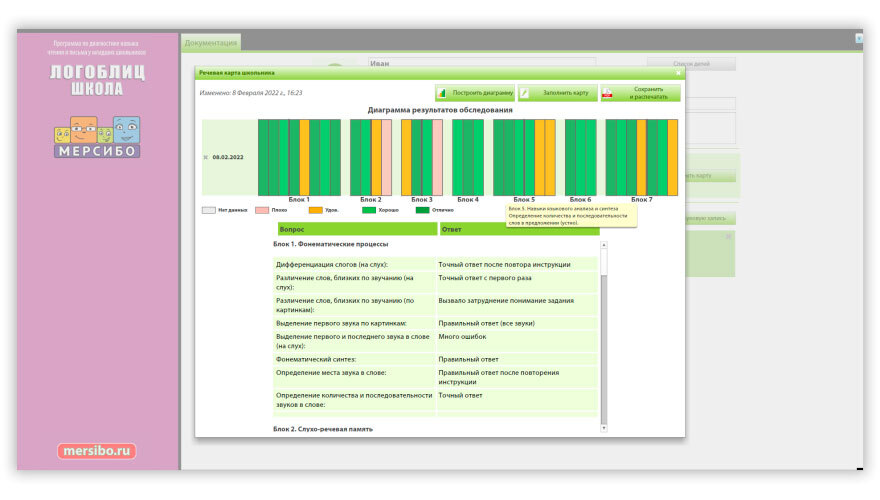This screenshot has width=880, height=500.
Task: Close the main window using the top-right x
Action: click(859, 38)
